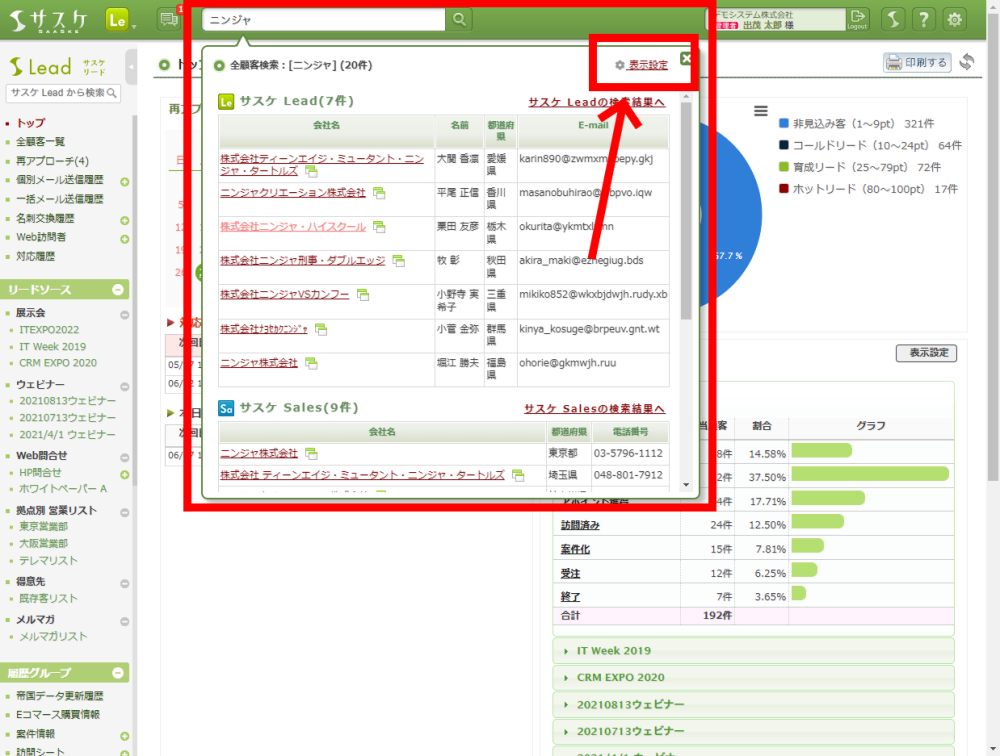Click the 表示設定 link in search popup

647,65
